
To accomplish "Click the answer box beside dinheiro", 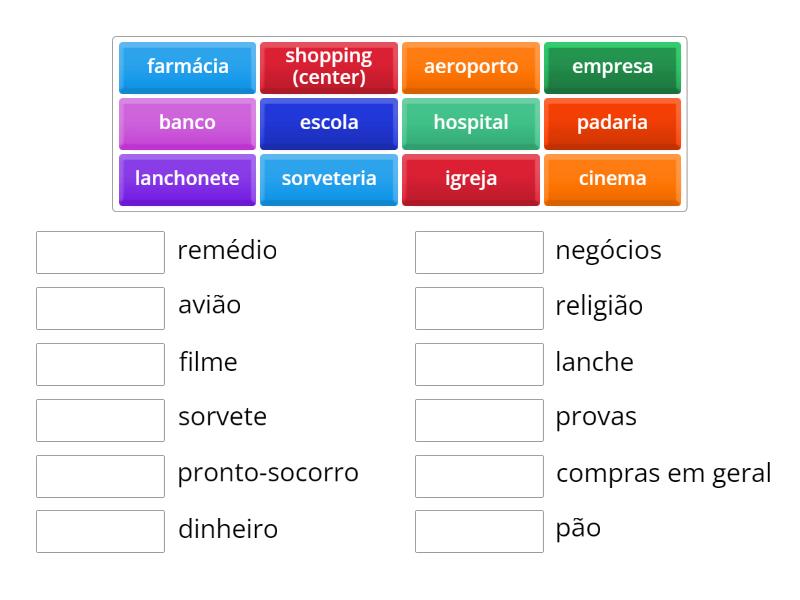I will click(x=99, y=530).
